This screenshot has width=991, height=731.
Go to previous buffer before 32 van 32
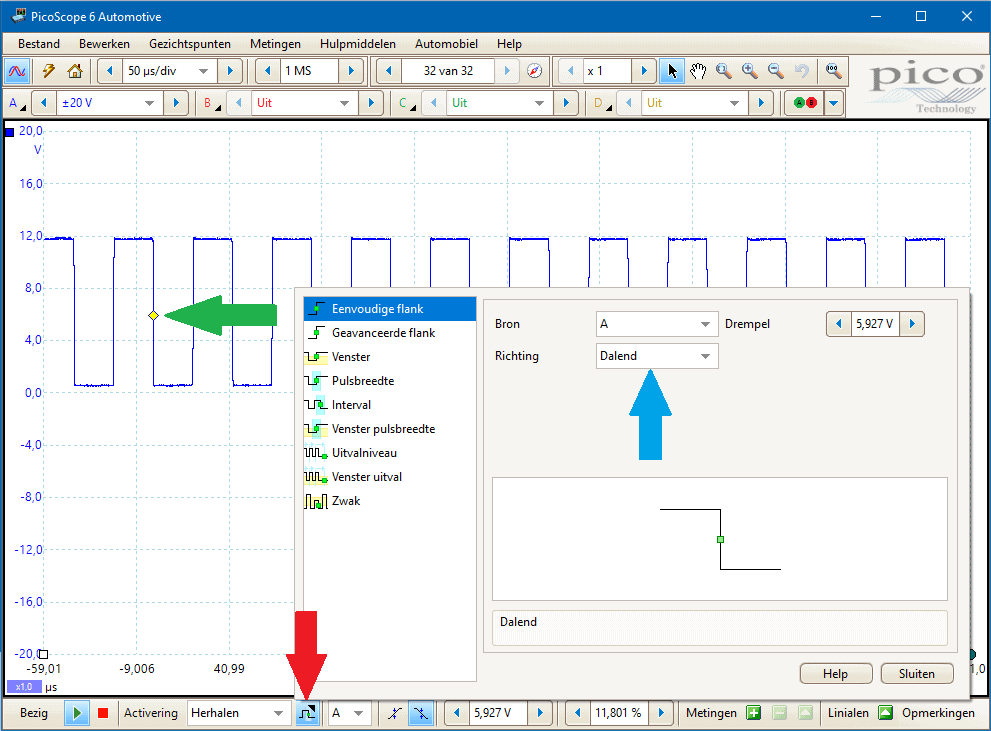(x=389, y=71)
